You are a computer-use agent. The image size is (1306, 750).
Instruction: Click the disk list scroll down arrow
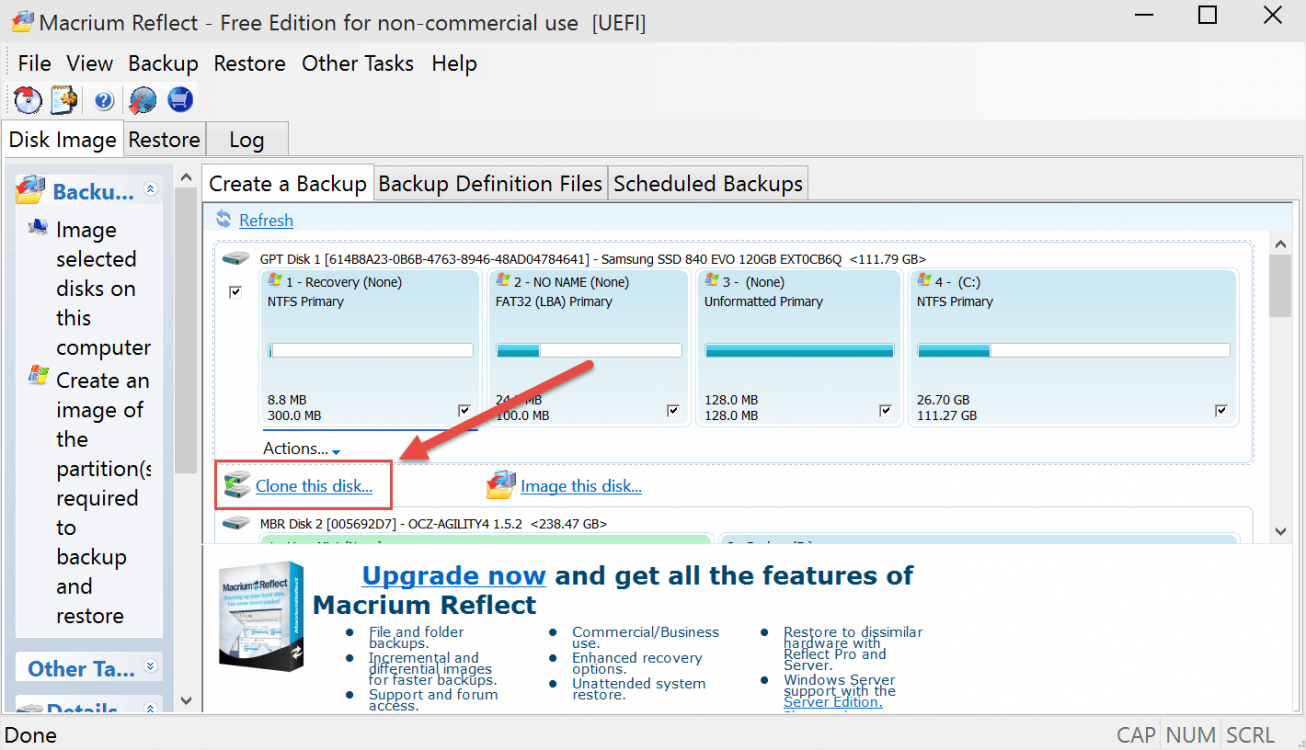[1281, 531]
